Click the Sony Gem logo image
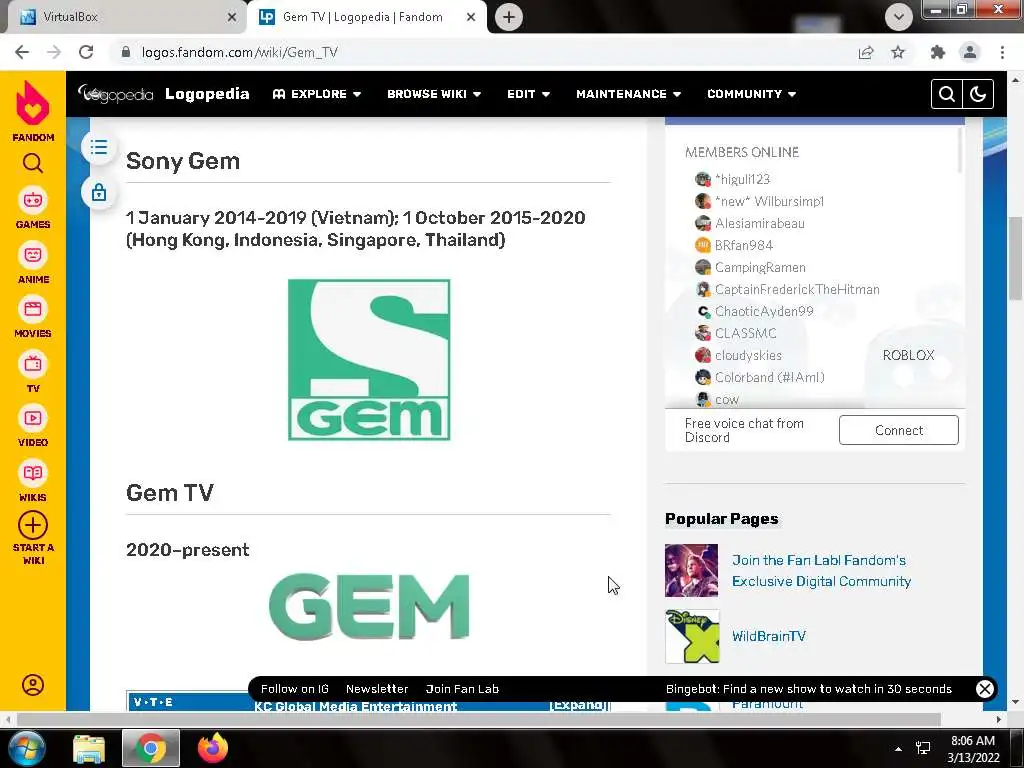Viewport: 1024px width, 768px height. click(x=369, y=360)
